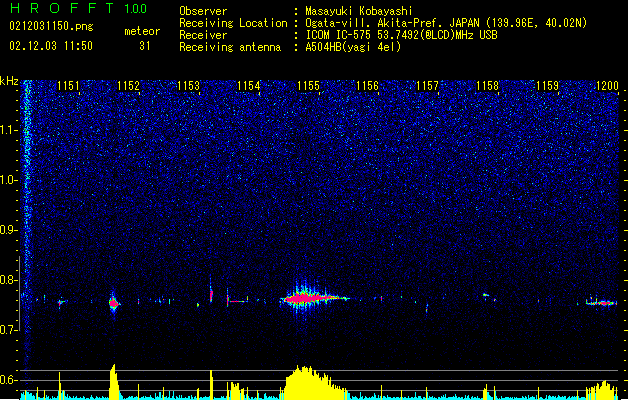Click the long echo streak near 1200
Screen dimensions: 629x400
click(x=601, y=303)
